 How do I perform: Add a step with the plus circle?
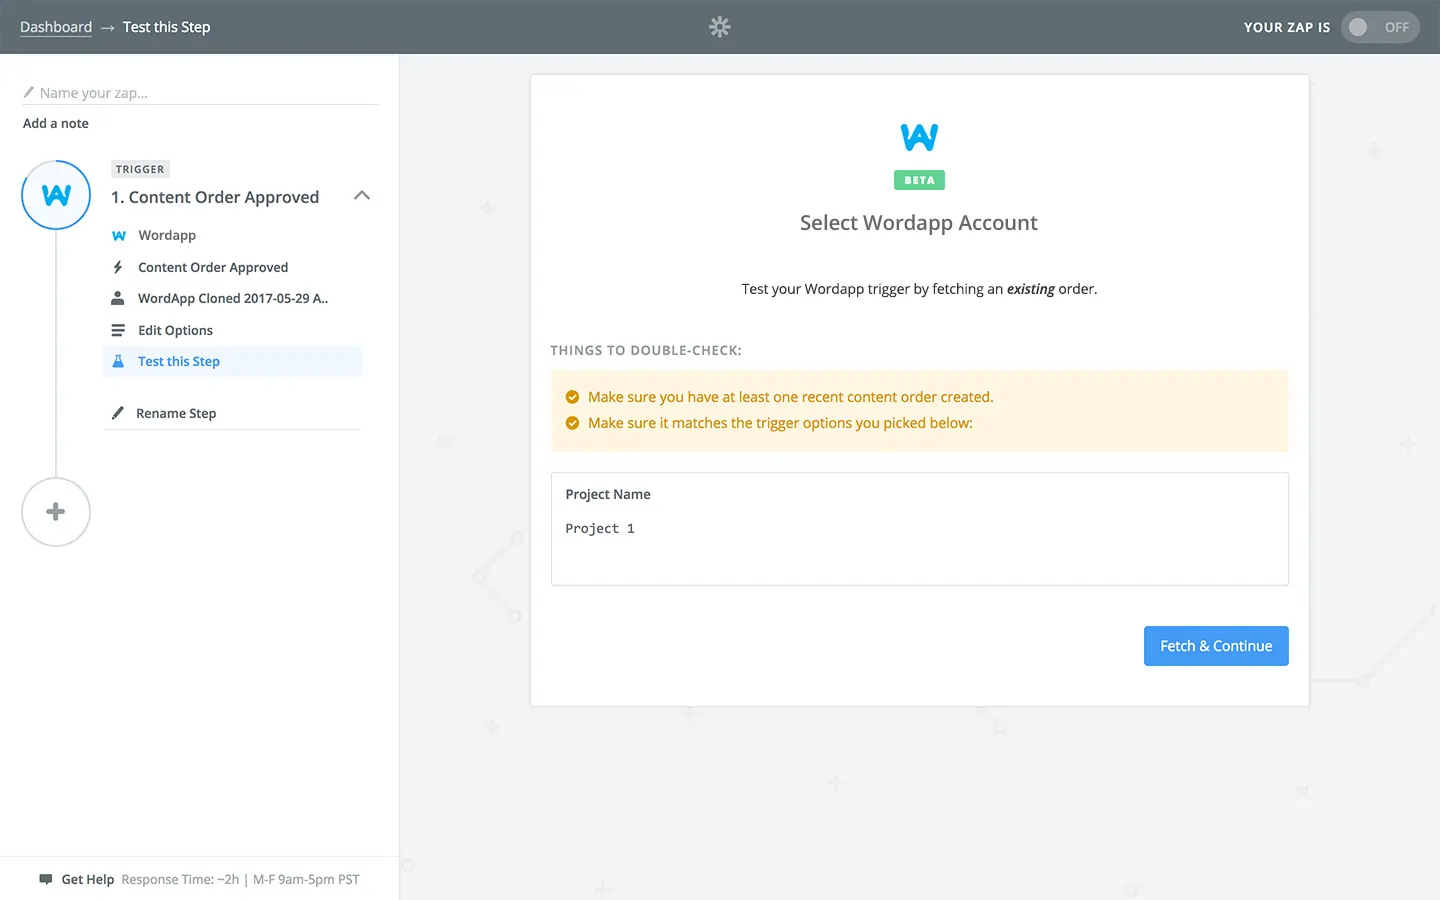coord(56,512)
